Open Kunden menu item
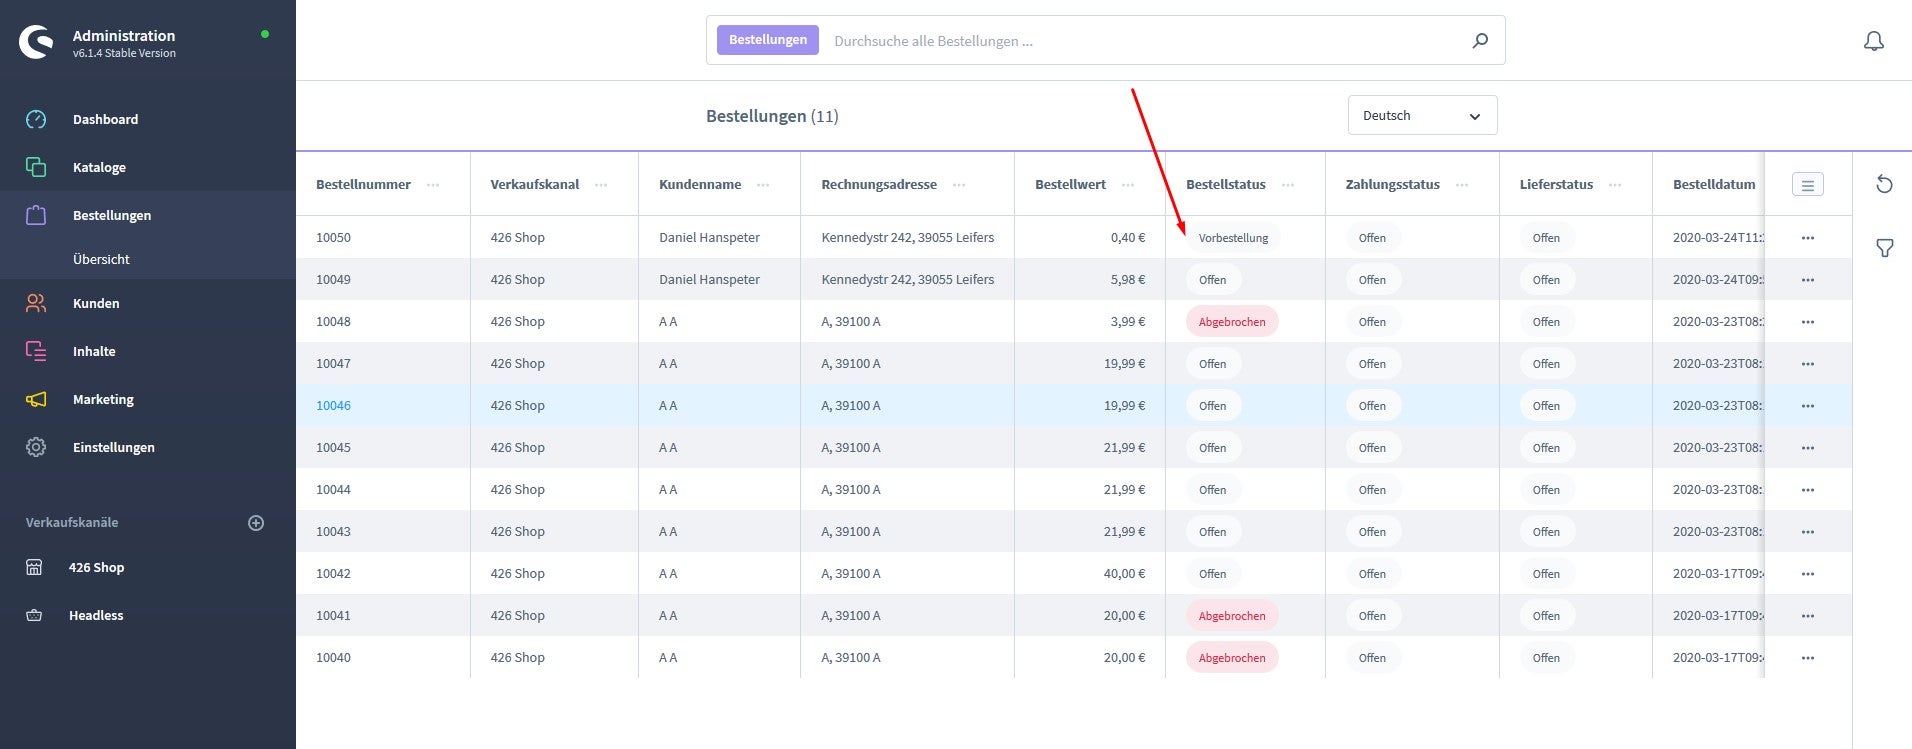 (148, 303)
